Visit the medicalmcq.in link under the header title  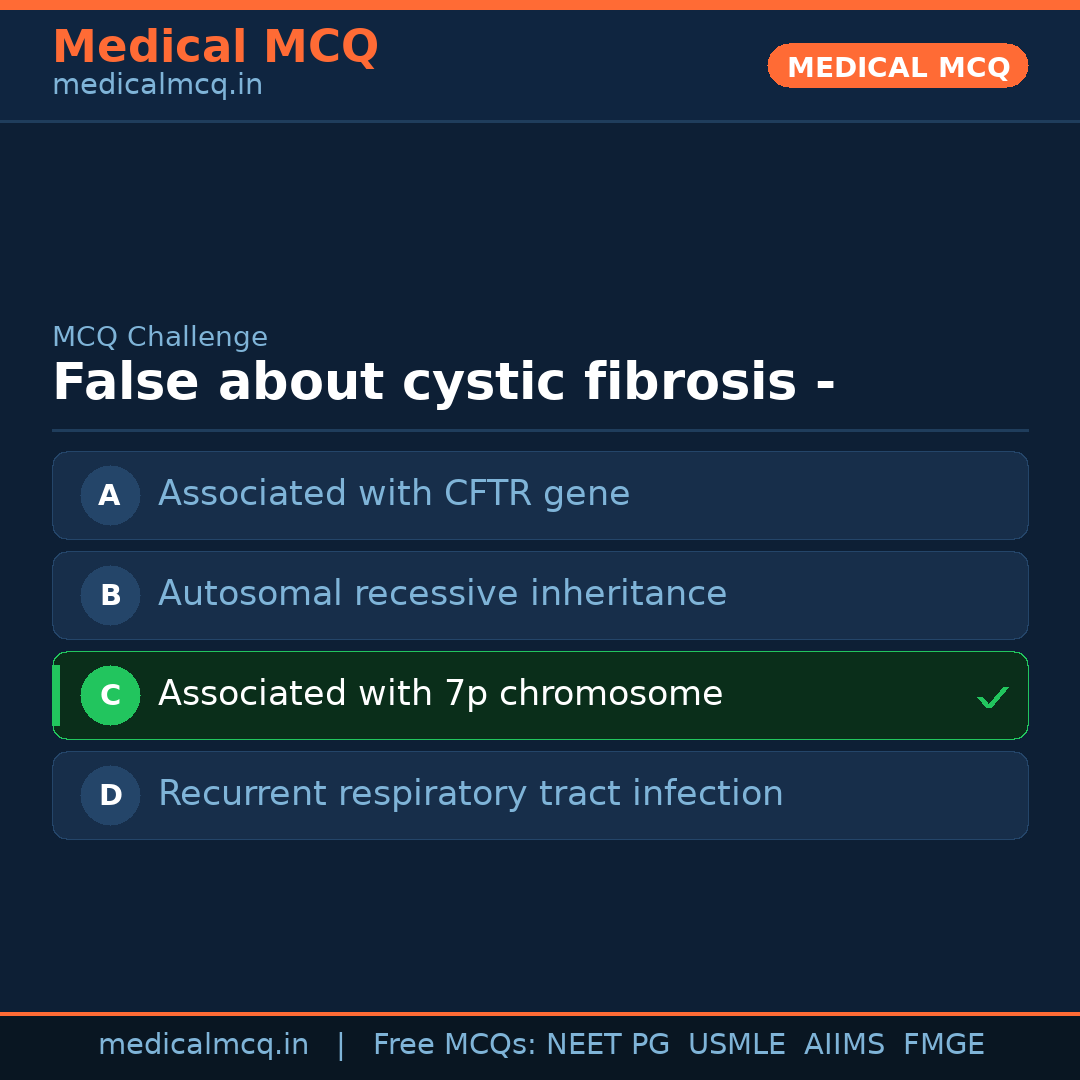[157, 86]
